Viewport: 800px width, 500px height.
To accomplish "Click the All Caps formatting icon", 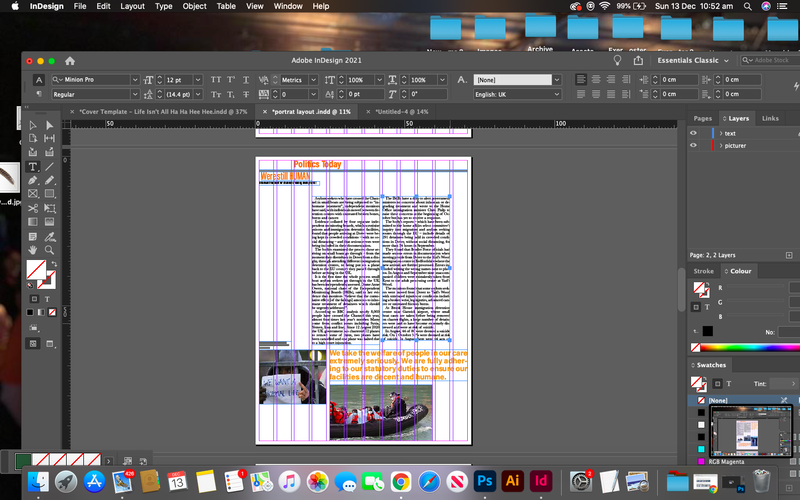I will pos(216,80).
